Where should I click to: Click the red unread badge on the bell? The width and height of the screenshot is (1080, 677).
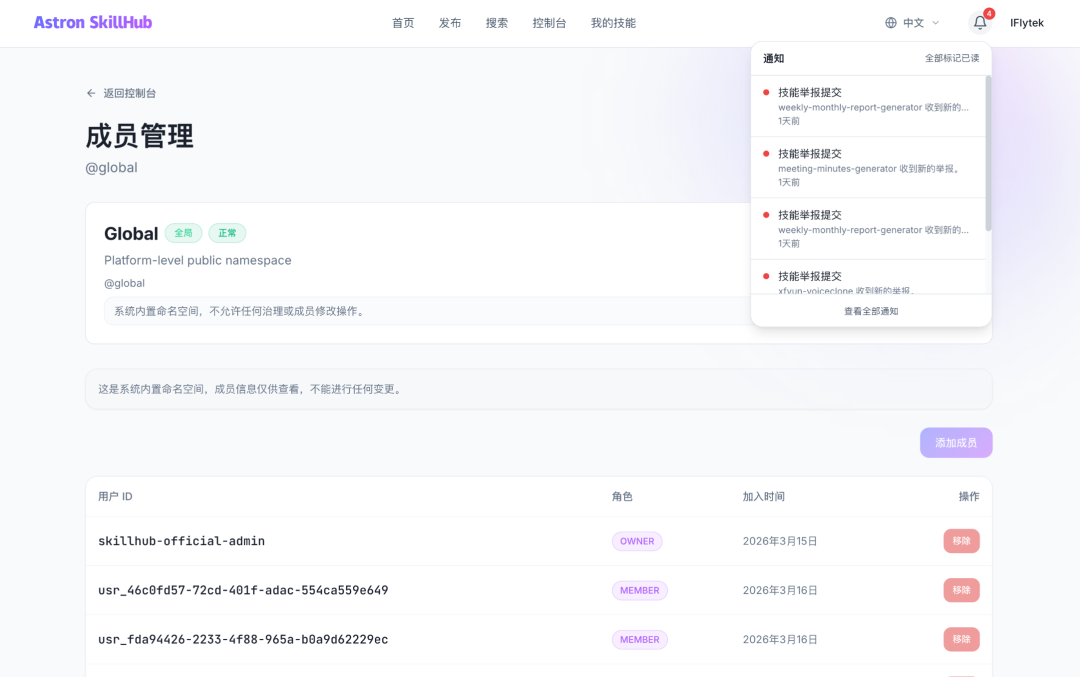point(989,14)
